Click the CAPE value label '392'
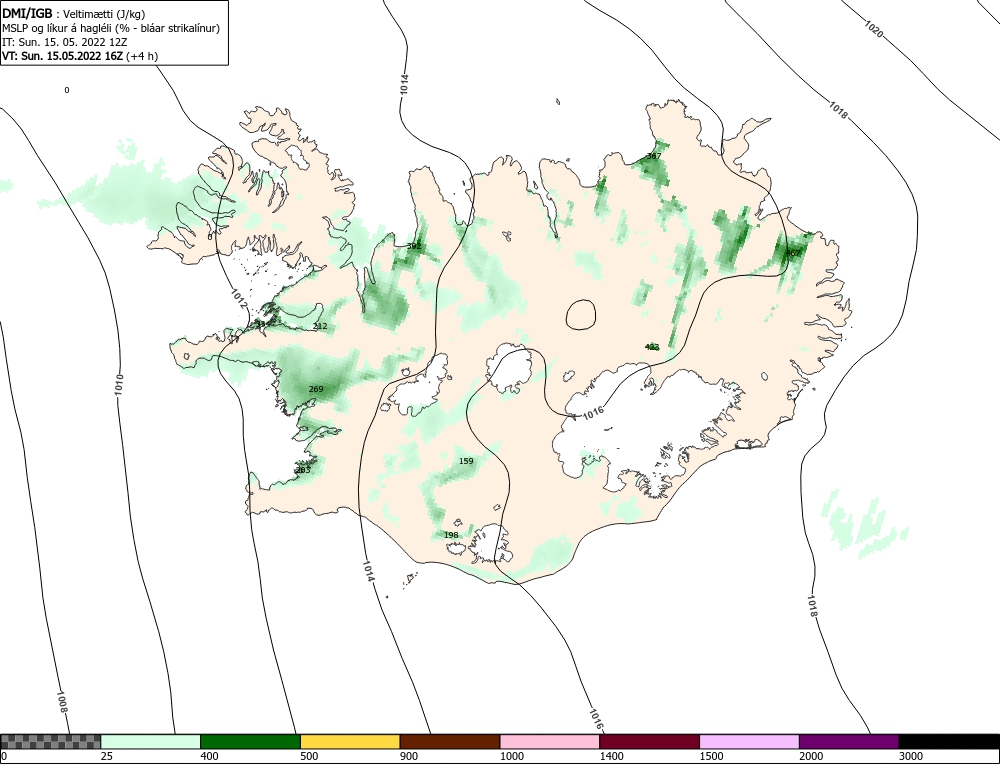The width and height of the screenshot is (1000, 764). [414, 246]
